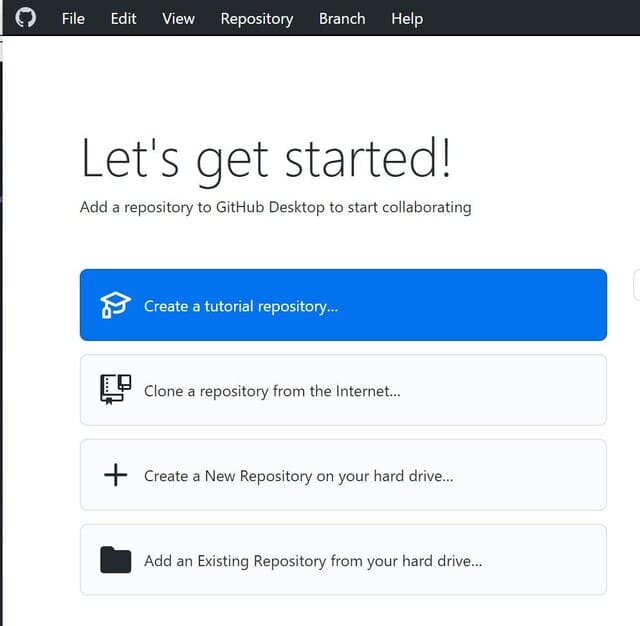Image resolution: width=640 pixels, height=626 pixels.
Task: Click the clone repository book icon
Action: tap(116, 389)
